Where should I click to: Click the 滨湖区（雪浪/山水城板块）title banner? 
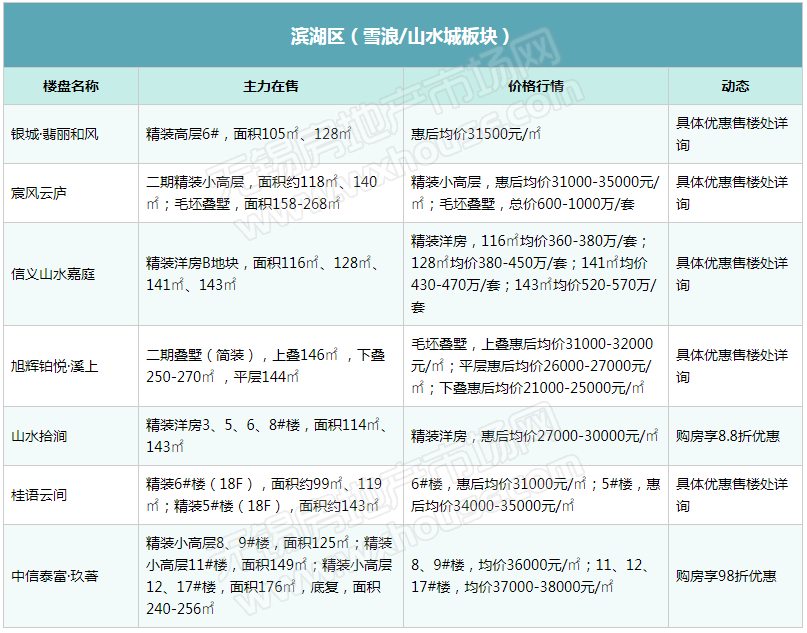pos(402,36)
